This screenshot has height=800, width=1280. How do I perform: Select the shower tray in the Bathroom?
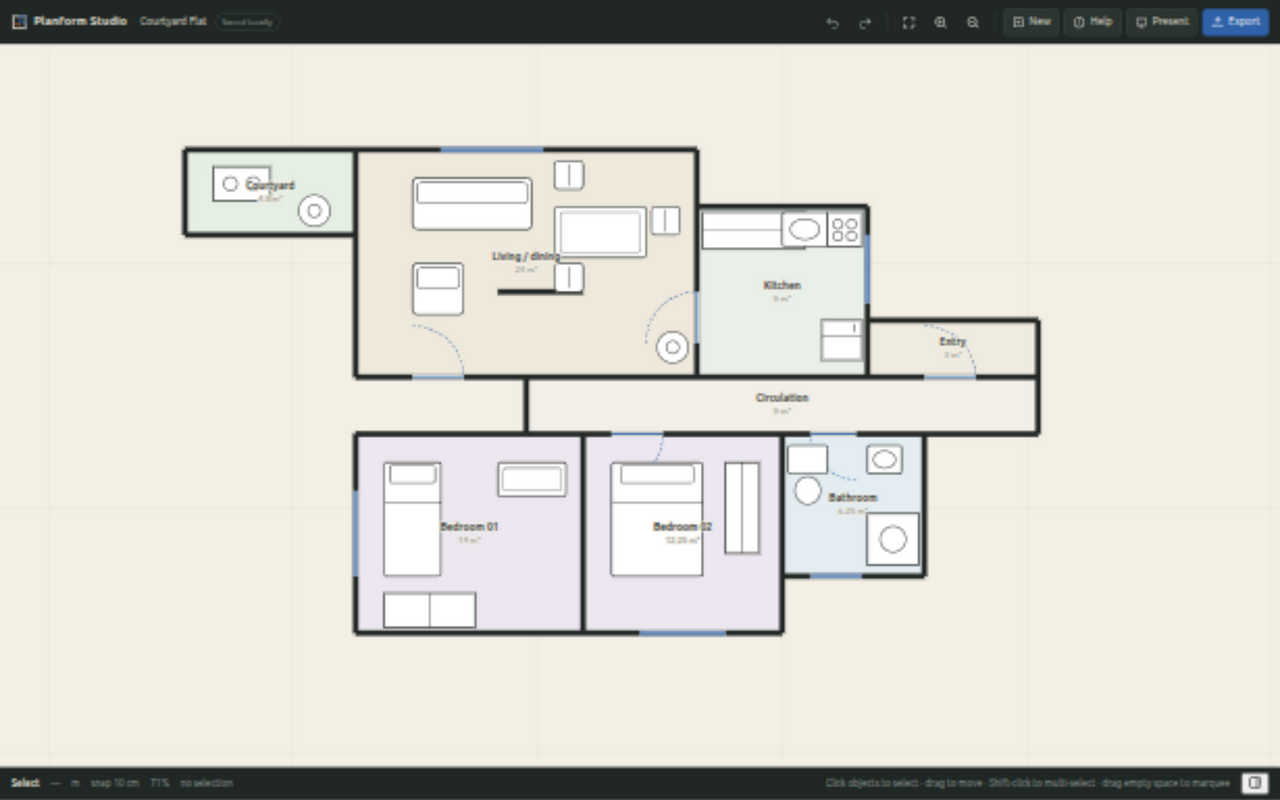pyautogui.click(x=893, y=539)
